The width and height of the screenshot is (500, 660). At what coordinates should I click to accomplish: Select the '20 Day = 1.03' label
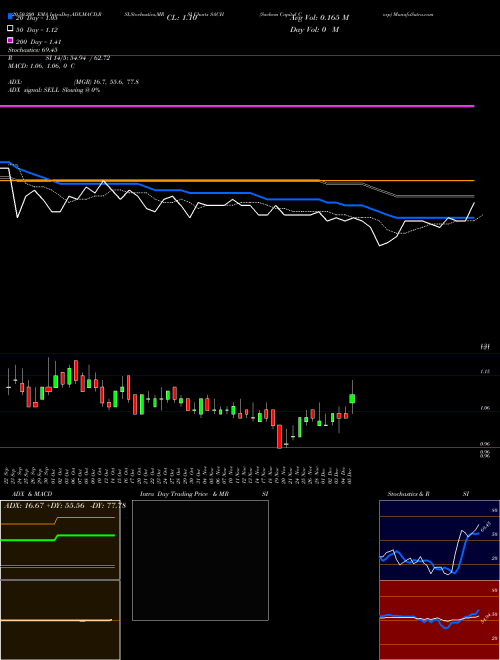click(x=37, y=18)
